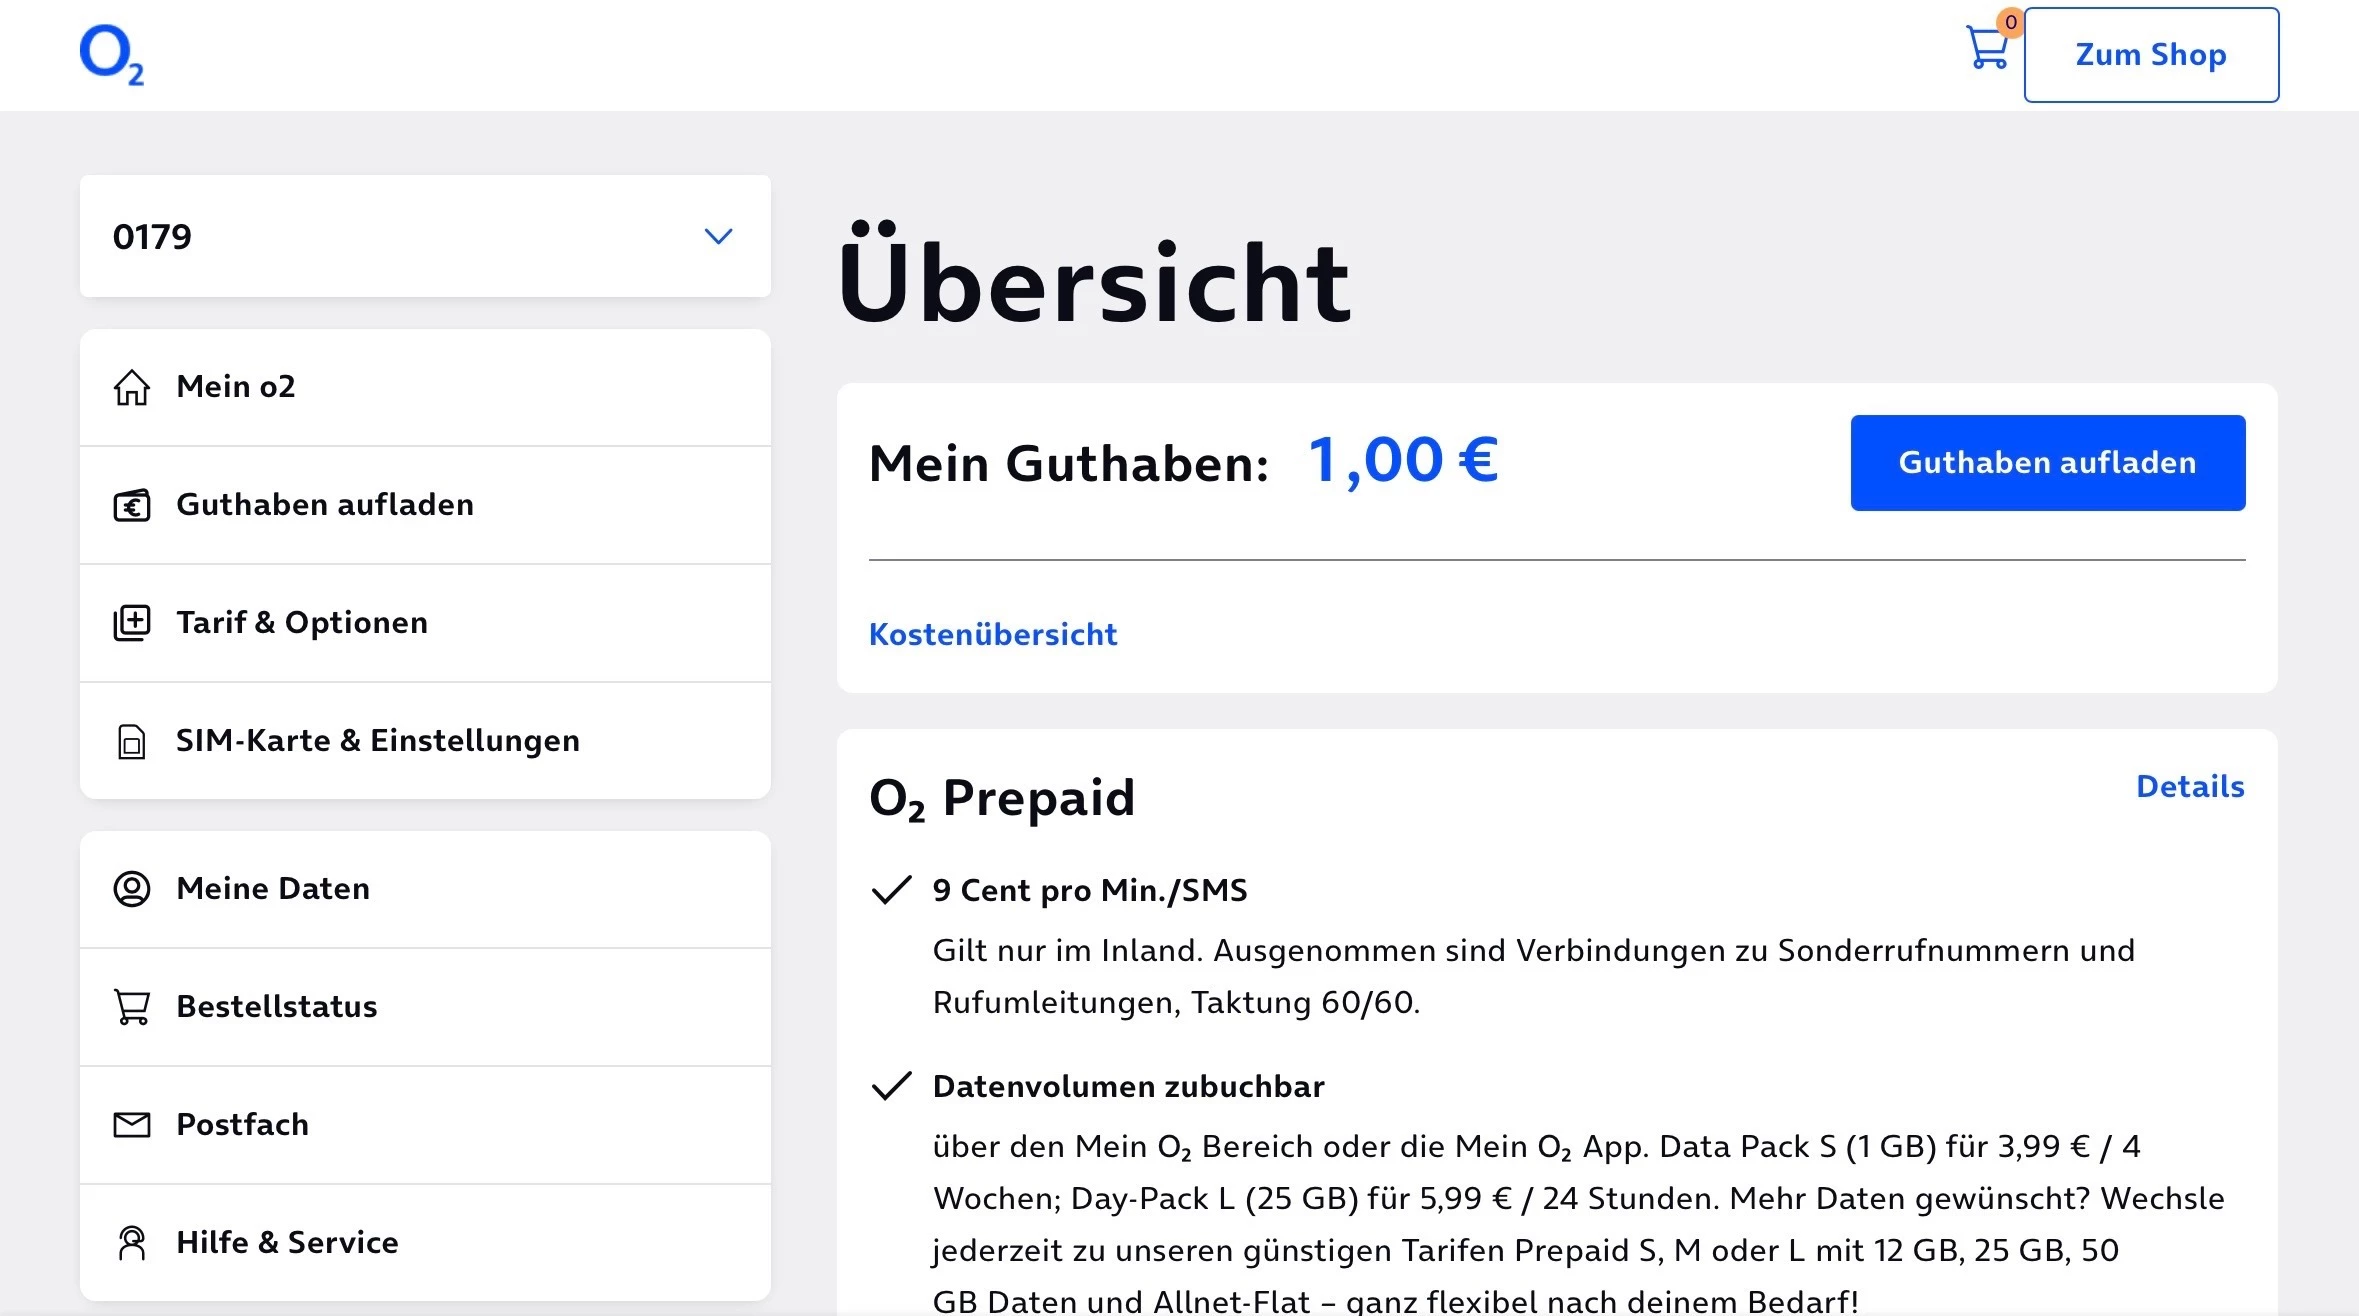Click the Zum Shop button
The width and height of the screenshot is (2359, 1316).
pyautogui.click(x=2150, y=55)
